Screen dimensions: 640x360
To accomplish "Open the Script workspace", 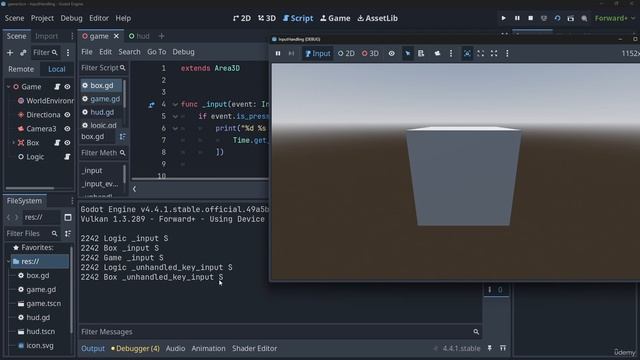I will tap(298, 18).
